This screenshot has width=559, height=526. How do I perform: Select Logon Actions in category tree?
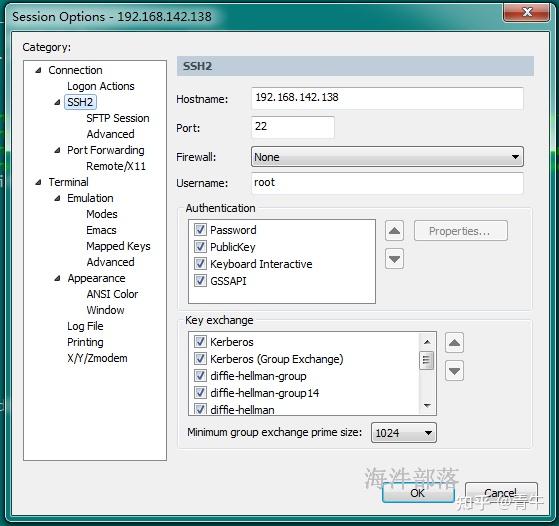pyautogui.click(x=101, y=86)
